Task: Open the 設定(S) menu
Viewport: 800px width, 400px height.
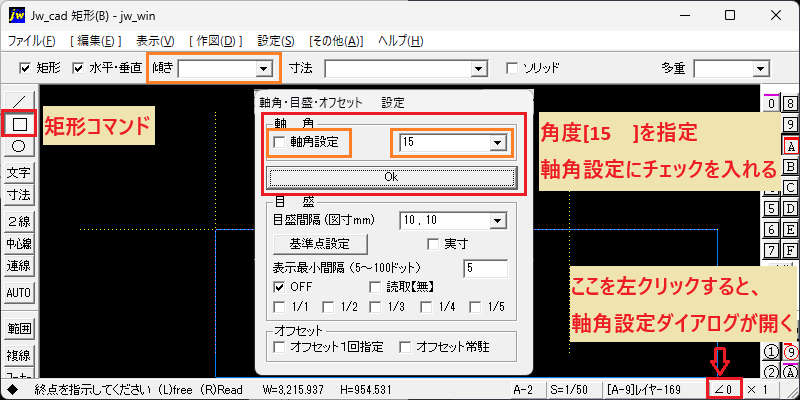Action: [276, 41]
